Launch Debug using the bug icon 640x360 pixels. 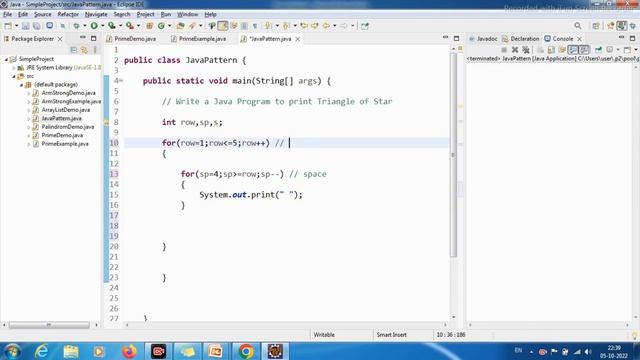[x=76, y=26]
